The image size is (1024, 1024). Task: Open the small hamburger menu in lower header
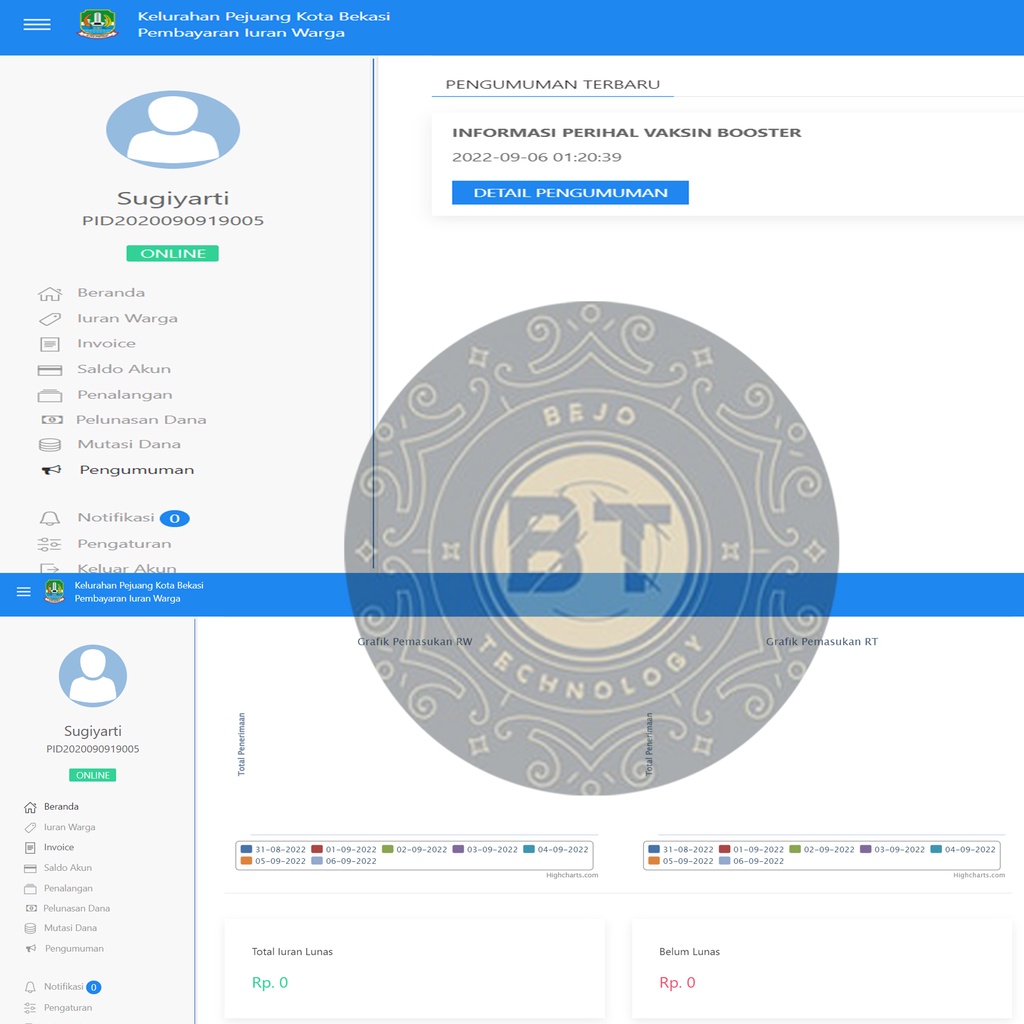pos(24,592)
